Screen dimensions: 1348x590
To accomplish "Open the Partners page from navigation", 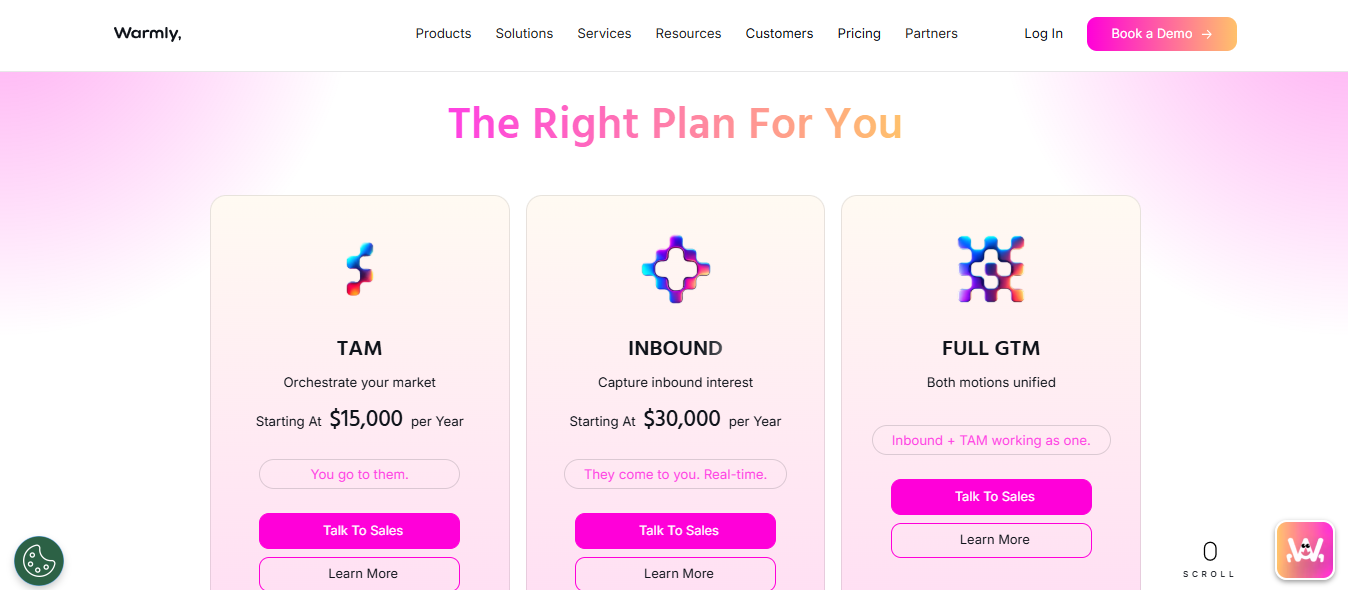I will [x=931, y=33].
